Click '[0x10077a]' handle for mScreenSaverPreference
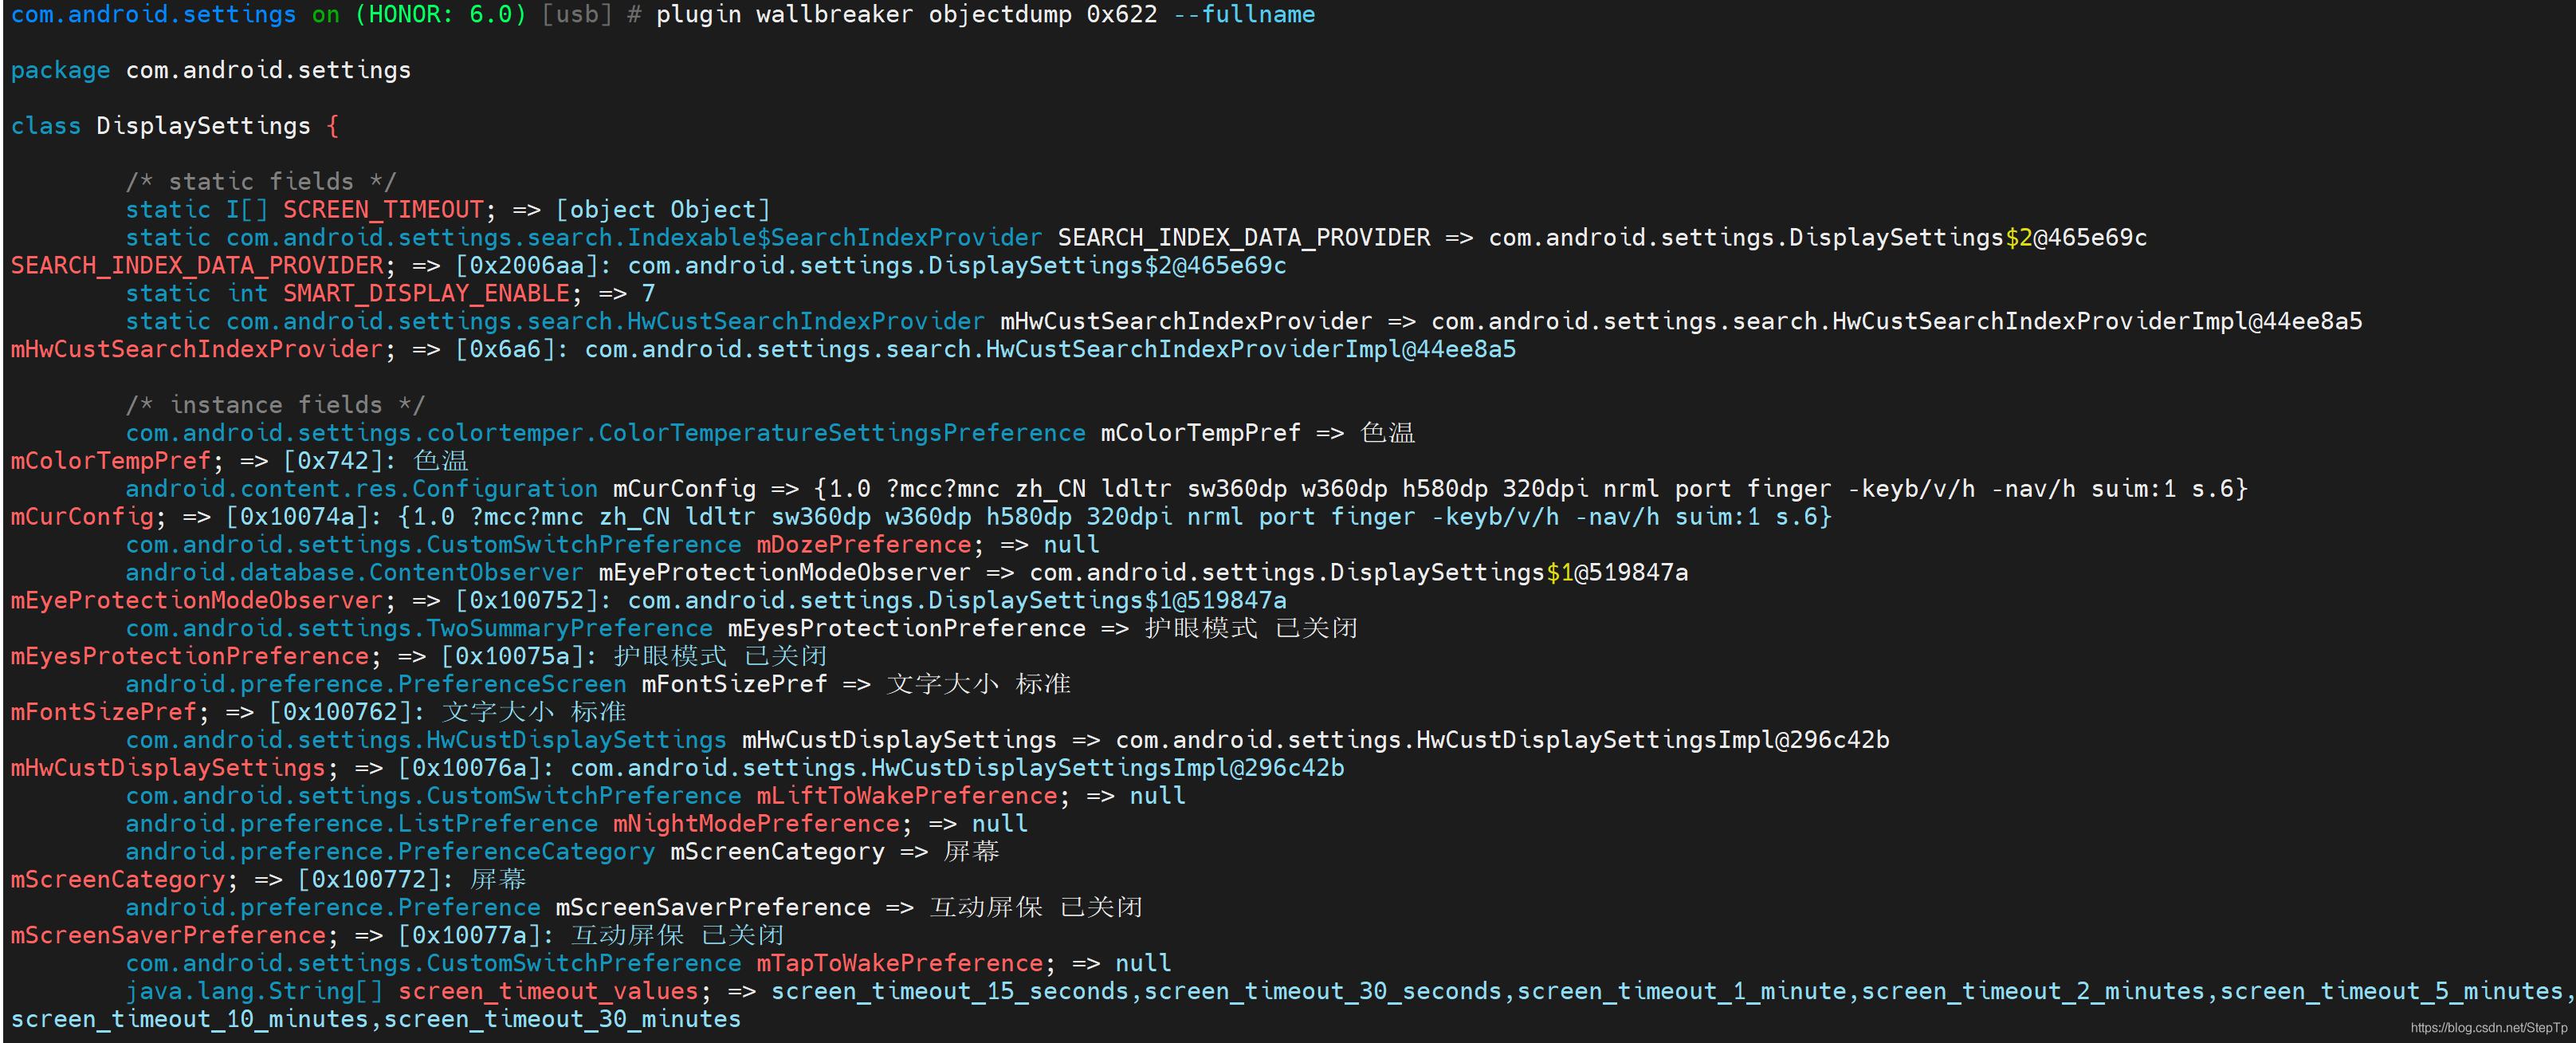Viewport: 2576px width, 1043px height. coord(476,936)
